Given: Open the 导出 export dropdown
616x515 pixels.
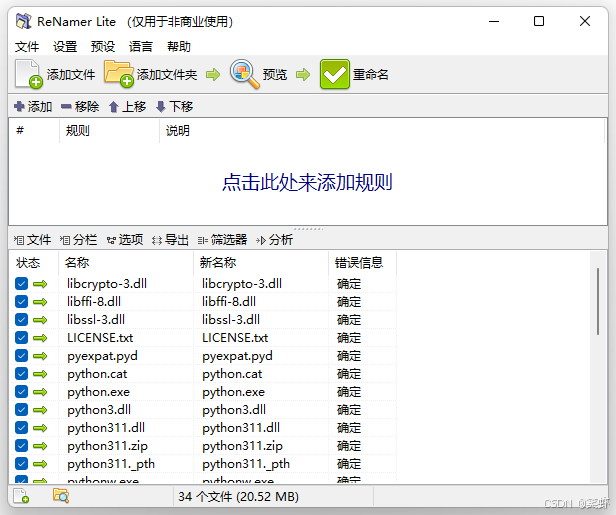Looking at the screenshot, I should [170, 240].
